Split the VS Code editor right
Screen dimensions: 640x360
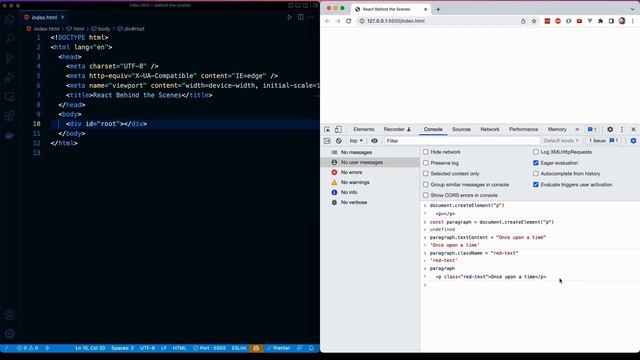pos(300,17)
